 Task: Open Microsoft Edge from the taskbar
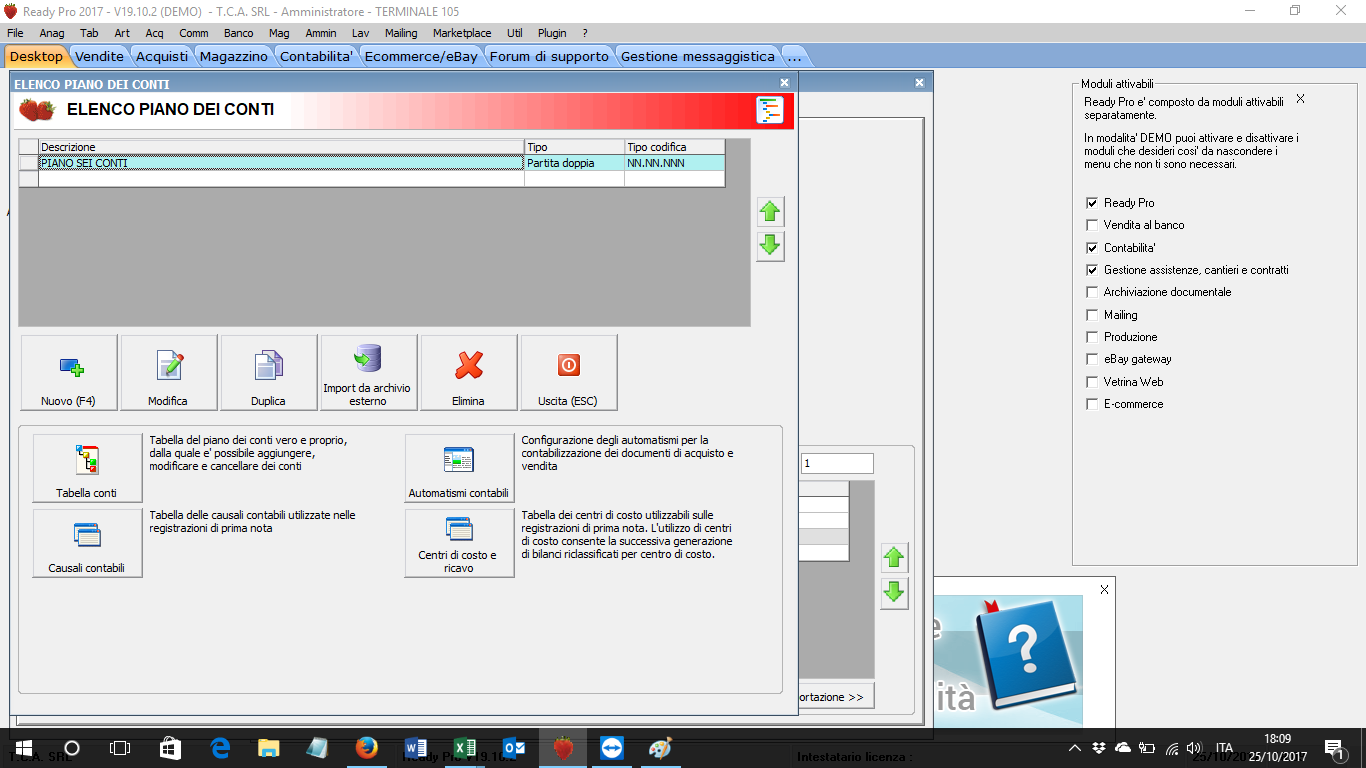click(x=220, y=748)
